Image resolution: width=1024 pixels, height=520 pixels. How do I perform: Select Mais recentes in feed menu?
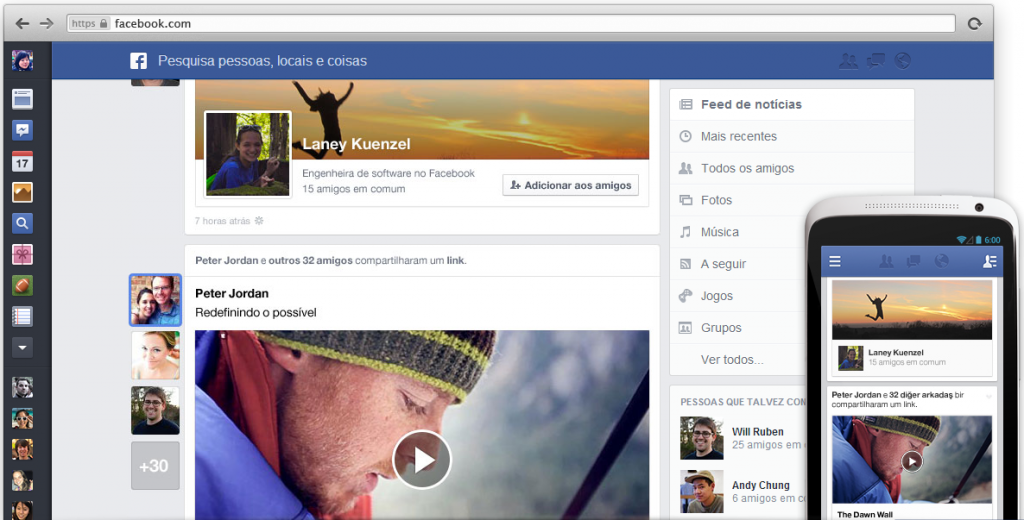738,136
